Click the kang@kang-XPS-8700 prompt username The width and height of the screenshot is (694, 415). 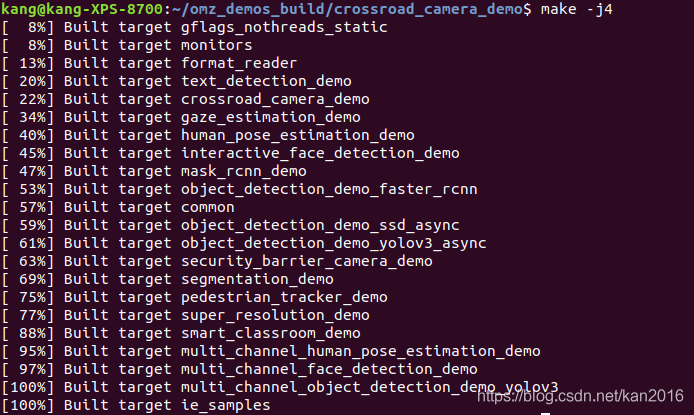[81, 9]
